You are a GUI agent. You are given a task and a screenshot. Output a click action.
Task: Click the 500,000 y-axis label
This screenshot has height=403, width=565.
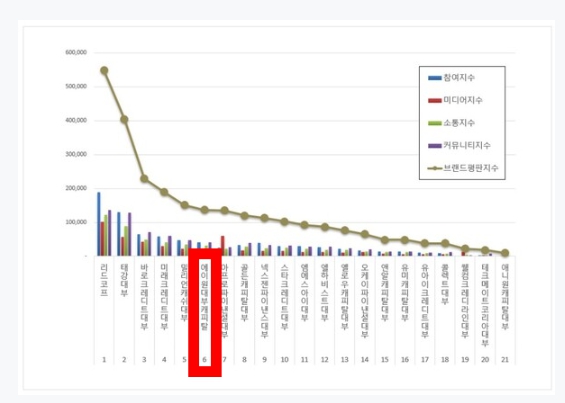pos(76,87)
